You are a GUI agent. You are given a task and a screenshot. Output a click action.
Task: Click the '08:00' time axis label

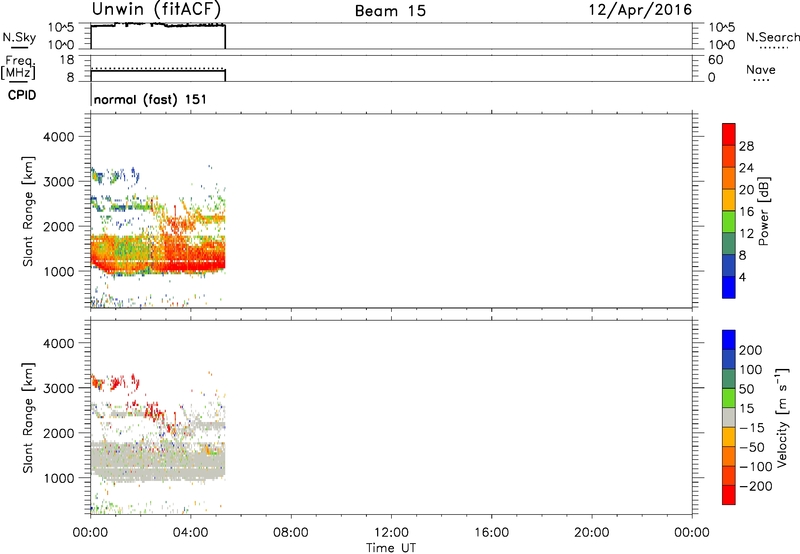pyautogui.click(x=291, y=533)
